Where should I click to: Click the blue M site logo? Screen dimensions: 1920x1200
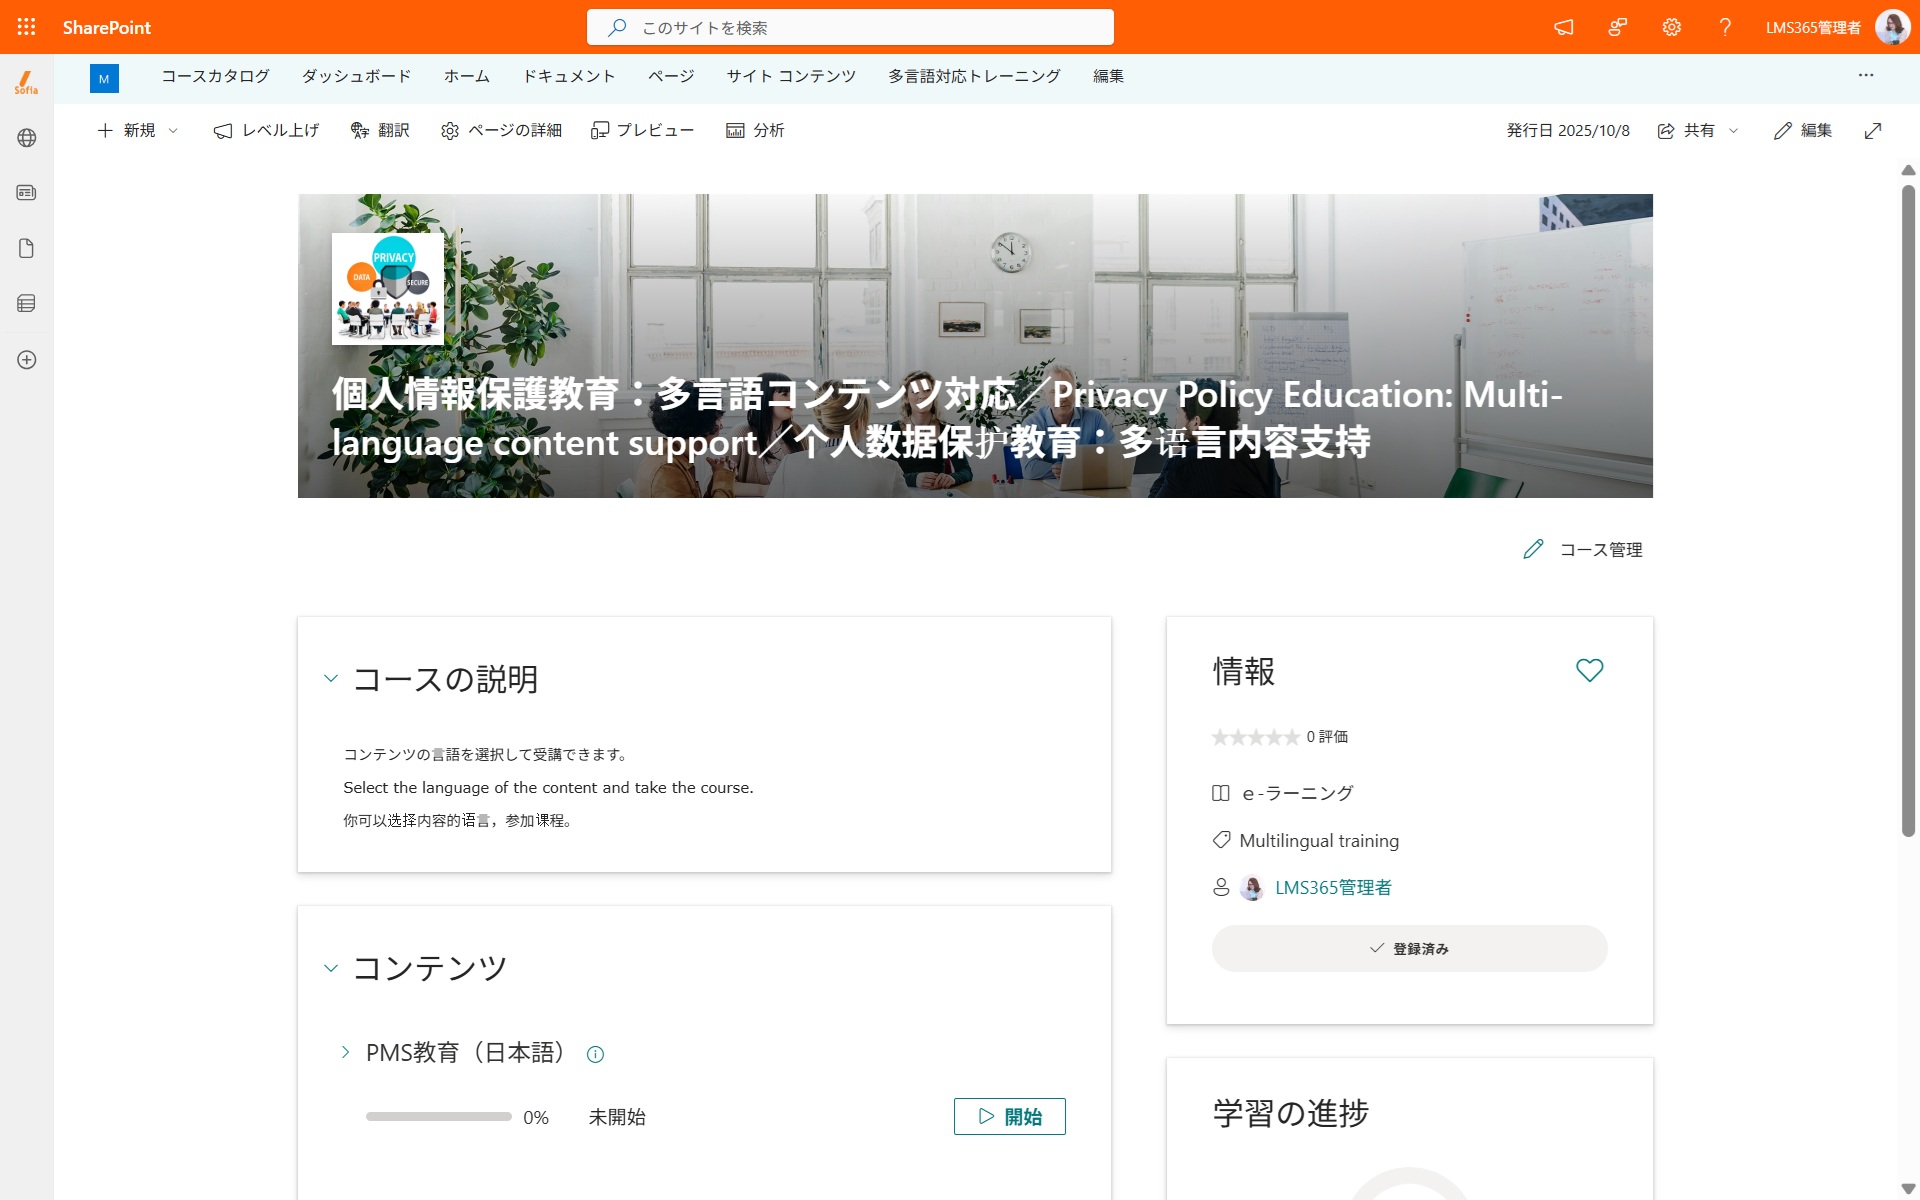(x=104, y=78)
